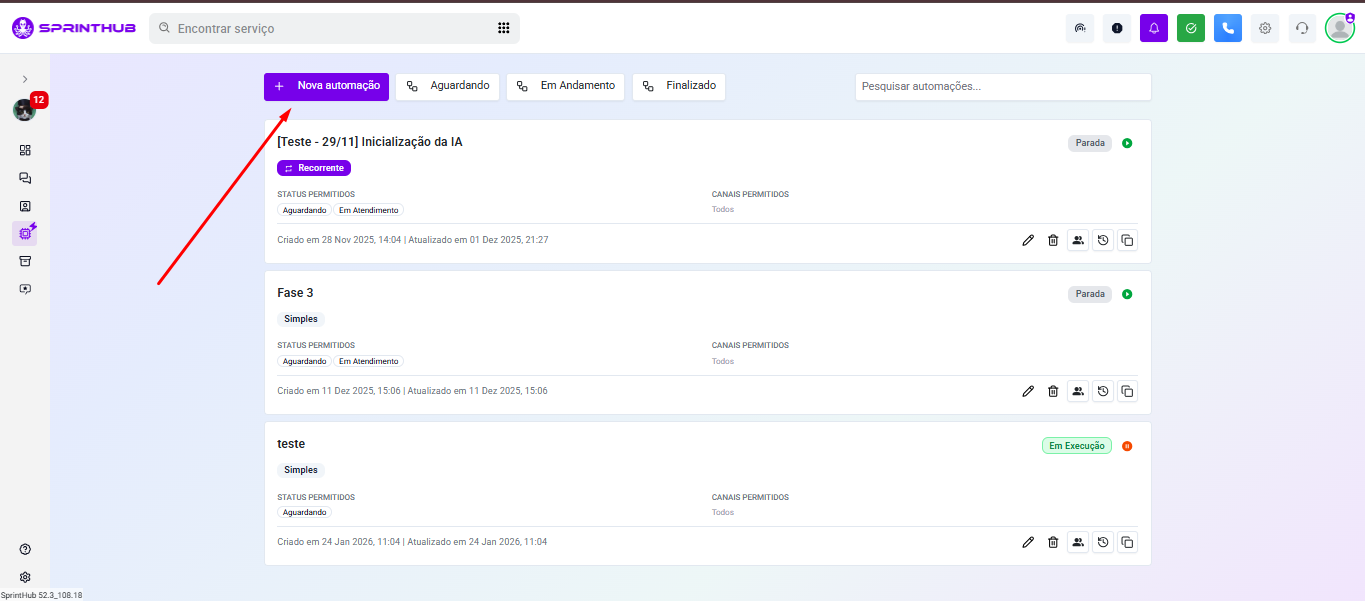The image size is (1365, 601).
Task: Click the green checkmark tasks icon
Action: (1191, 29)
